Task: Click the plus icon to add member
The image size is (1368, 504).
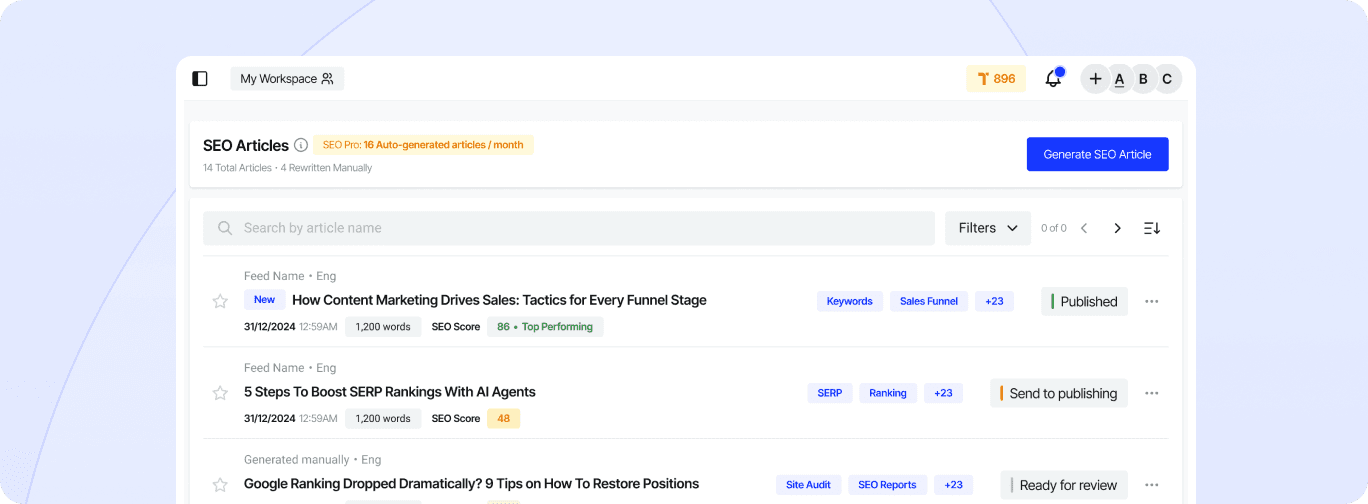Action: pyautogui.click(x=1096, y=79)
